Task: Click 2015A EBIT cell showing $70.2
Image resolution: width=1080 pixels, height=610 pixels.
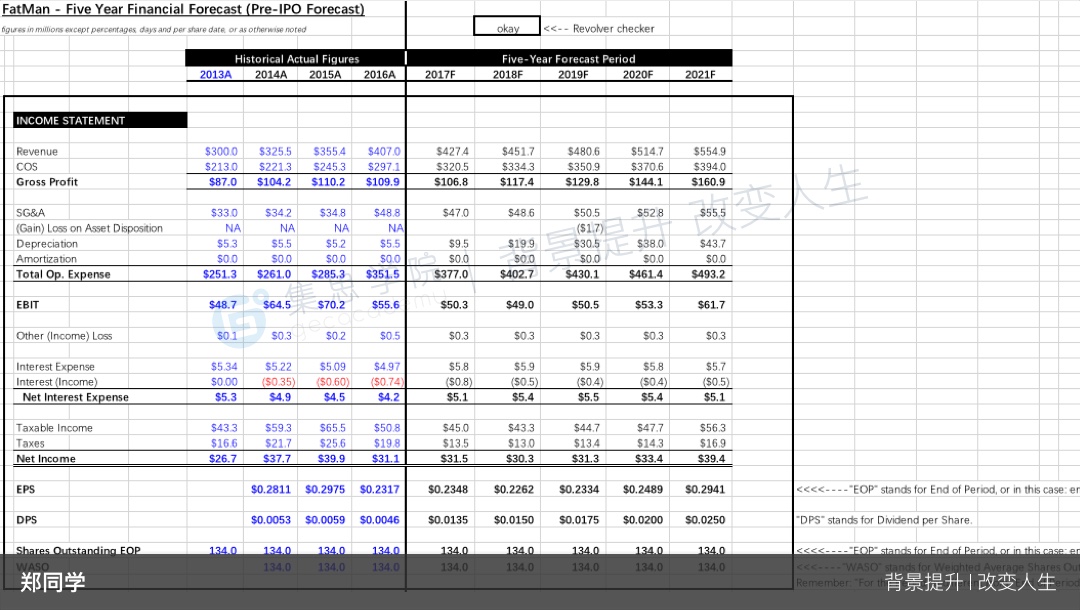Action: (331, 304)
